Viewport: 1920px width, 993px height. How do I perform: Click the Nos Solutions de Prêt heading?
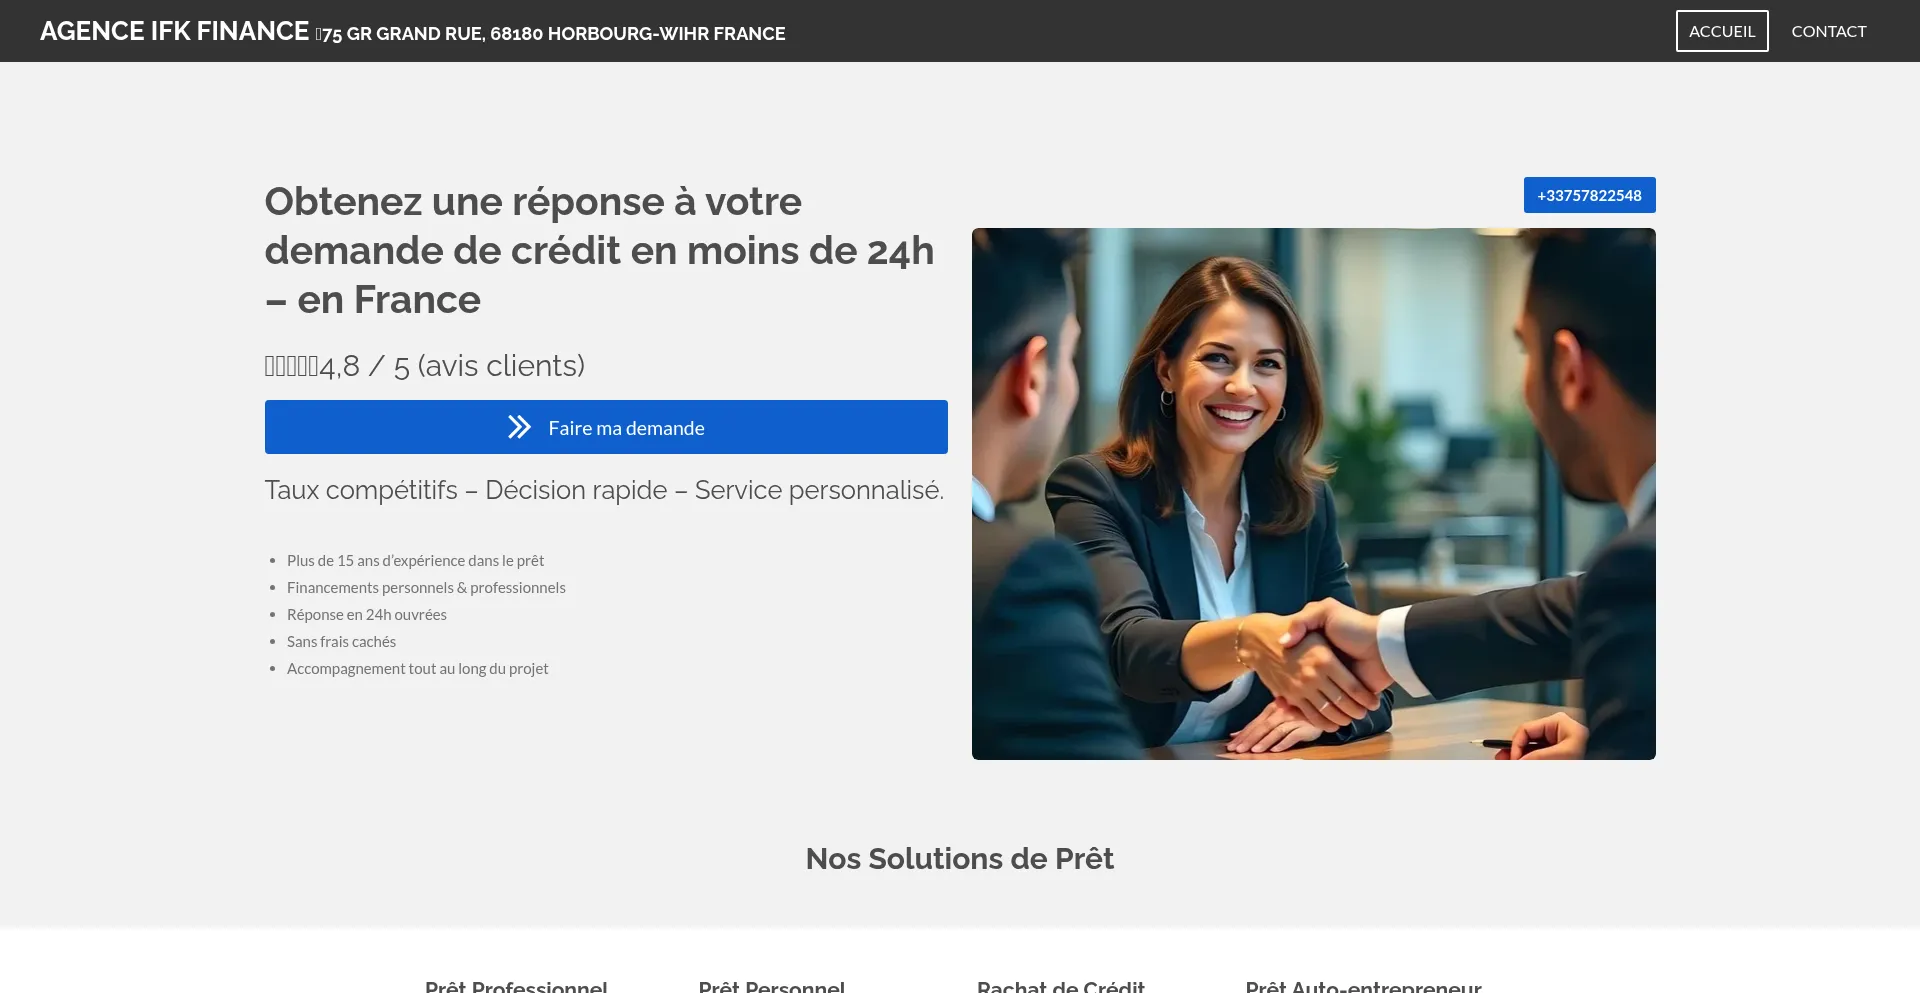click(960, 858)
